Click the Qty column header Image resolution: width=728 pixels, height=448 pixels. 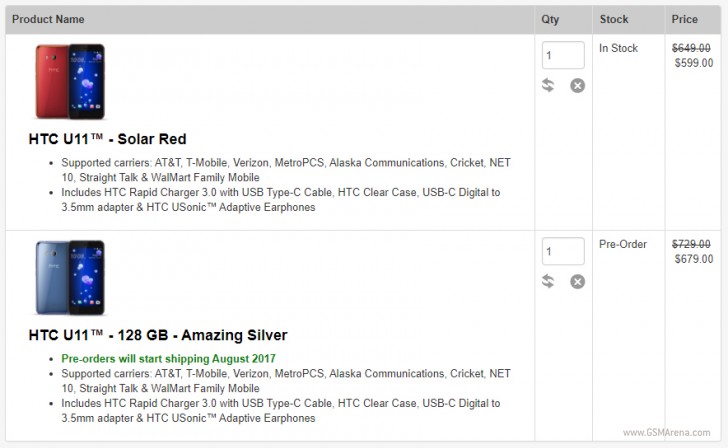click(550, 19)
